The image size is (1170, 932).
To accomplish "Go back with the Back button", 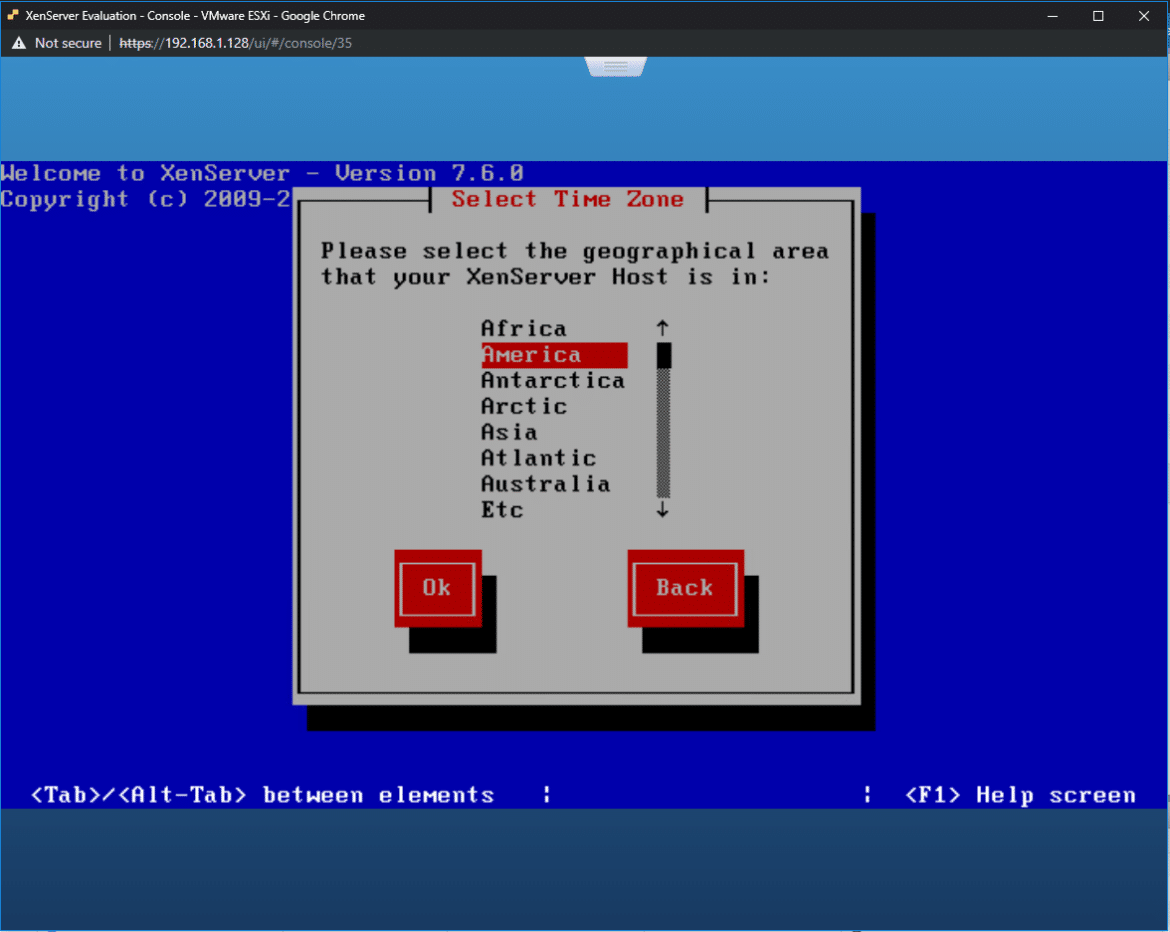I will (x=685, y=588).
